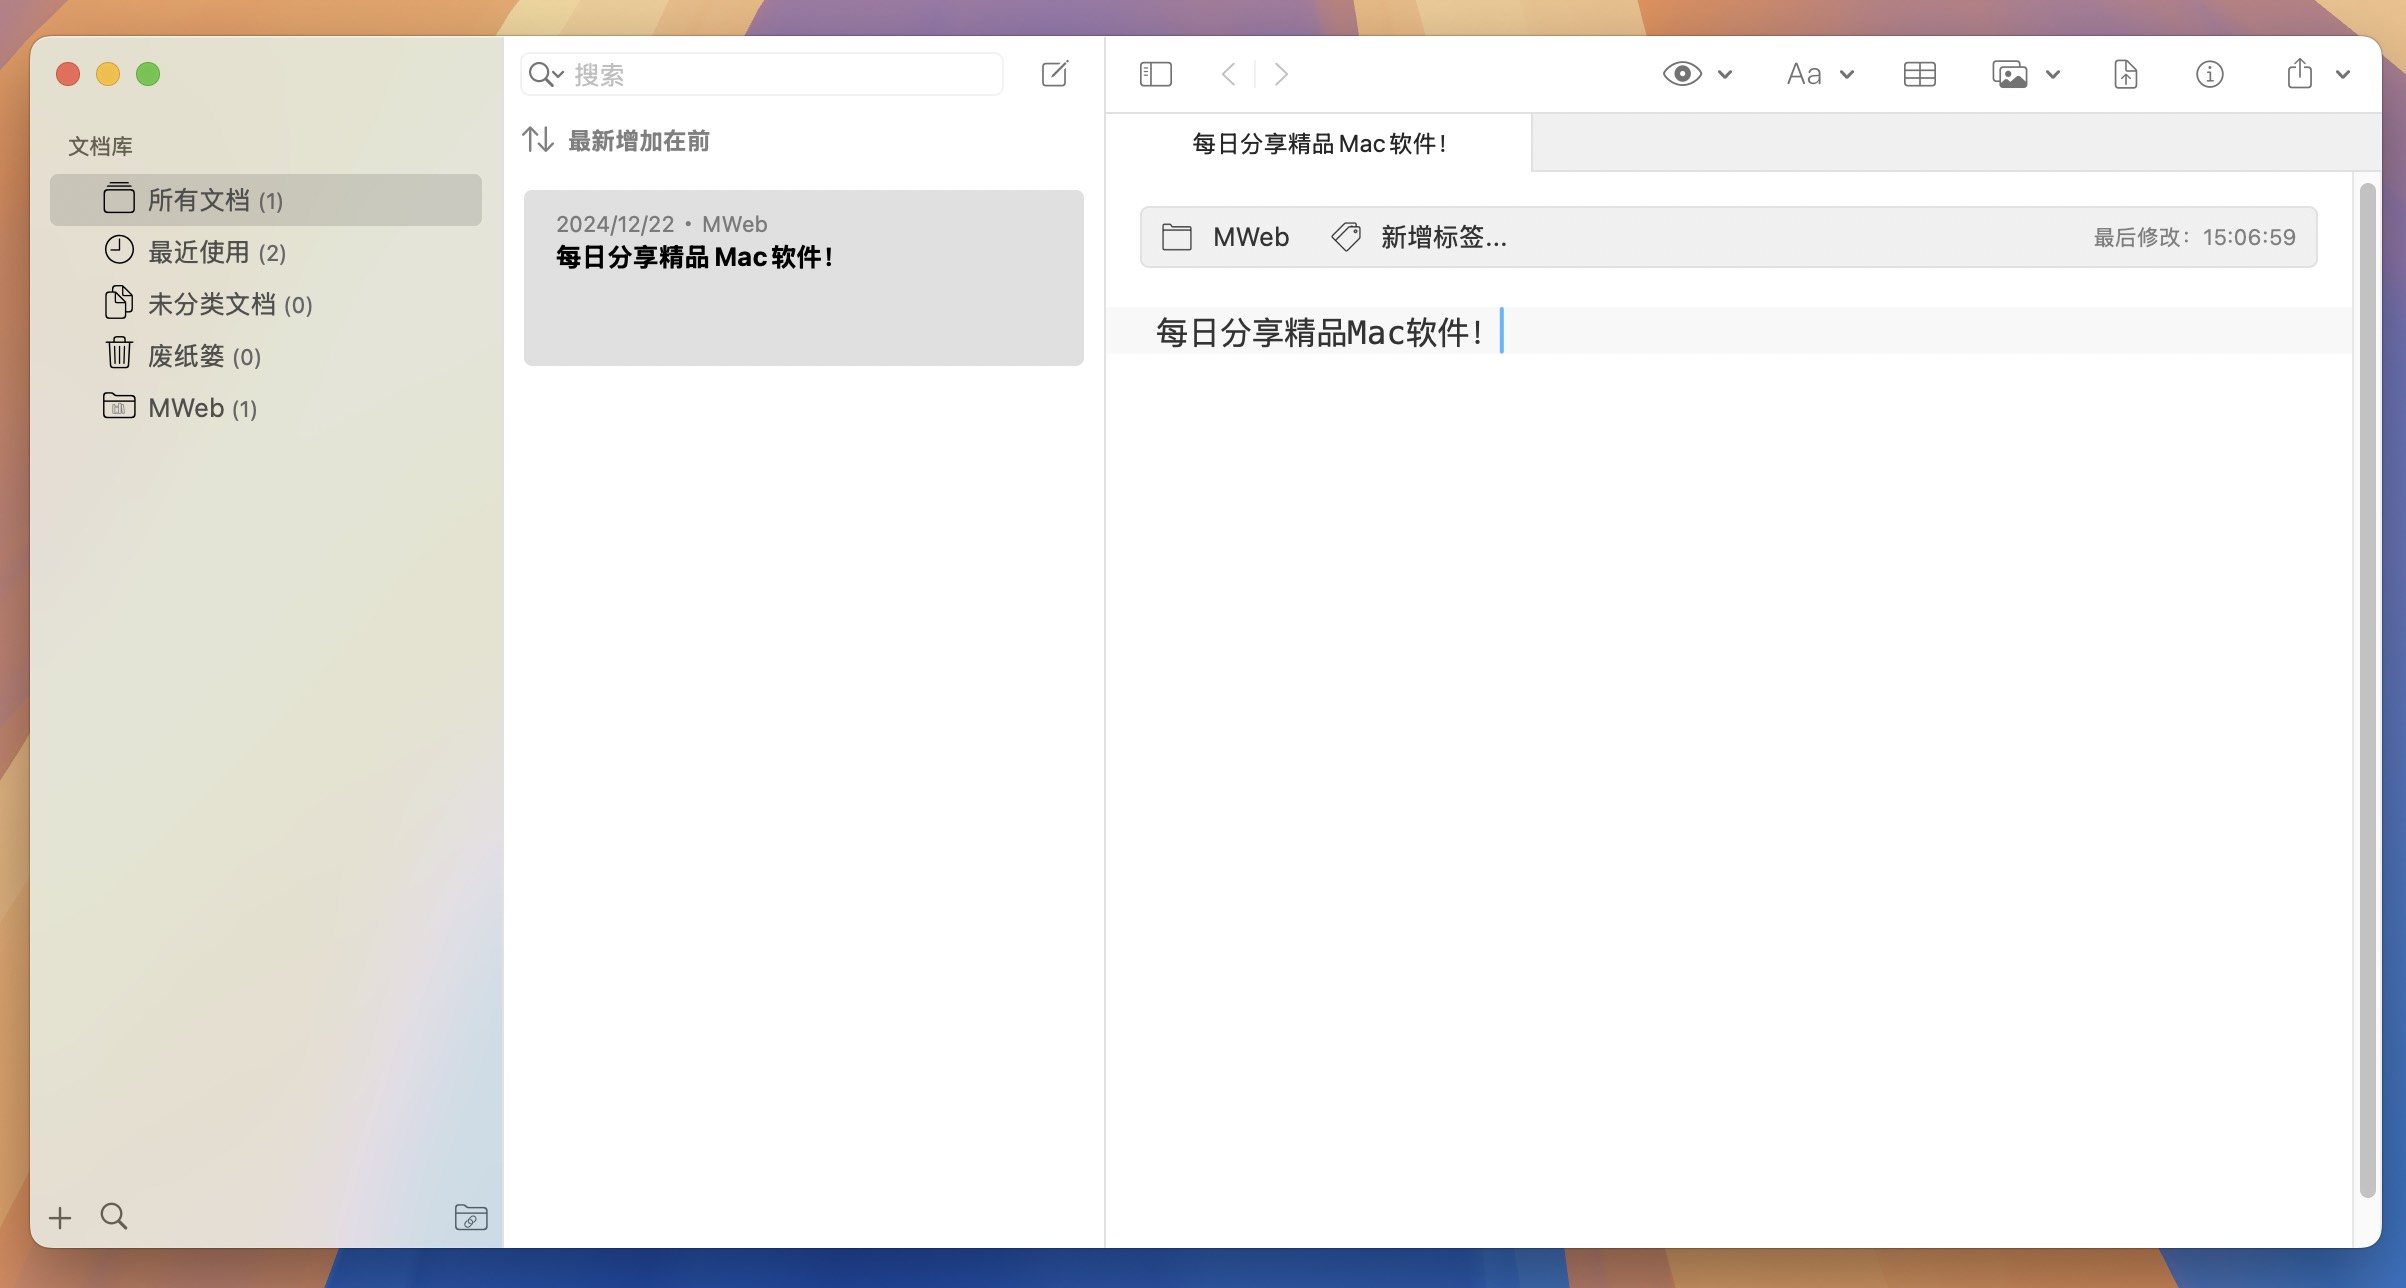2406x1288 pixels.
Task: Open dropdown arrow next to eye icon
Action: pyautogui.click(x=1725, y=75)
